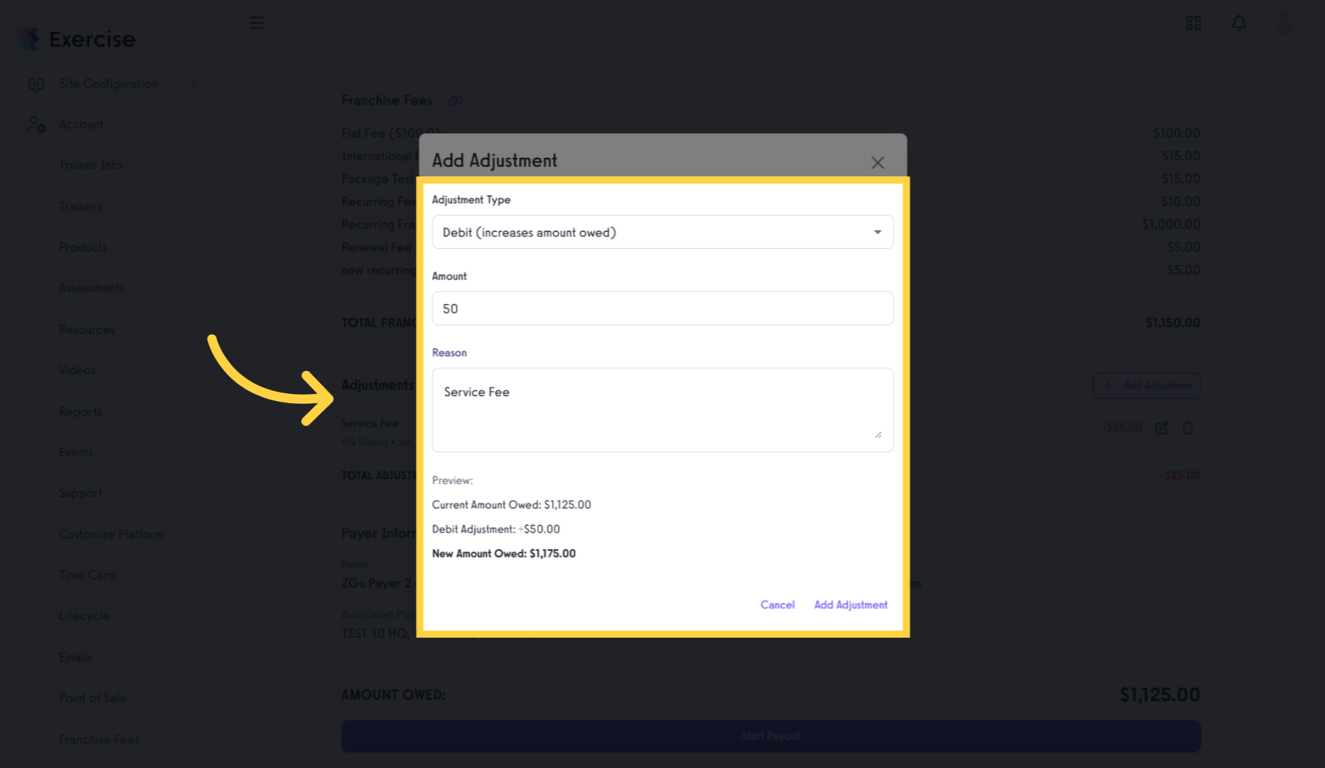Click the Start Payout button
This screenshot has height=768, width=1325.
[770, 736]
